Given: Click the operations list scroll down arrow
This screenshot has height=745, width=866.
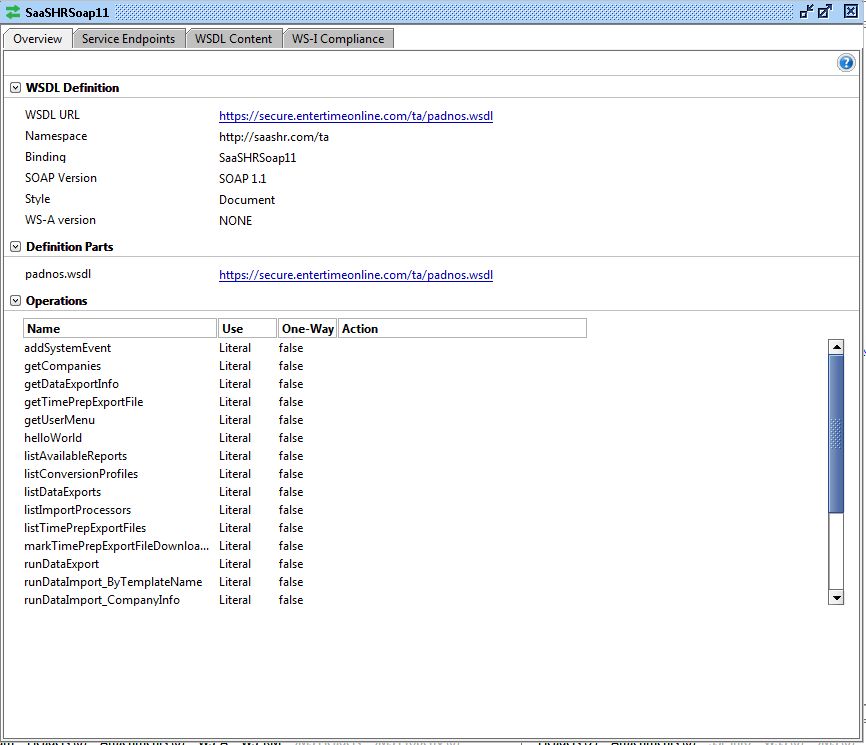Looking at the screenshot, I should [x=836, y=598].
